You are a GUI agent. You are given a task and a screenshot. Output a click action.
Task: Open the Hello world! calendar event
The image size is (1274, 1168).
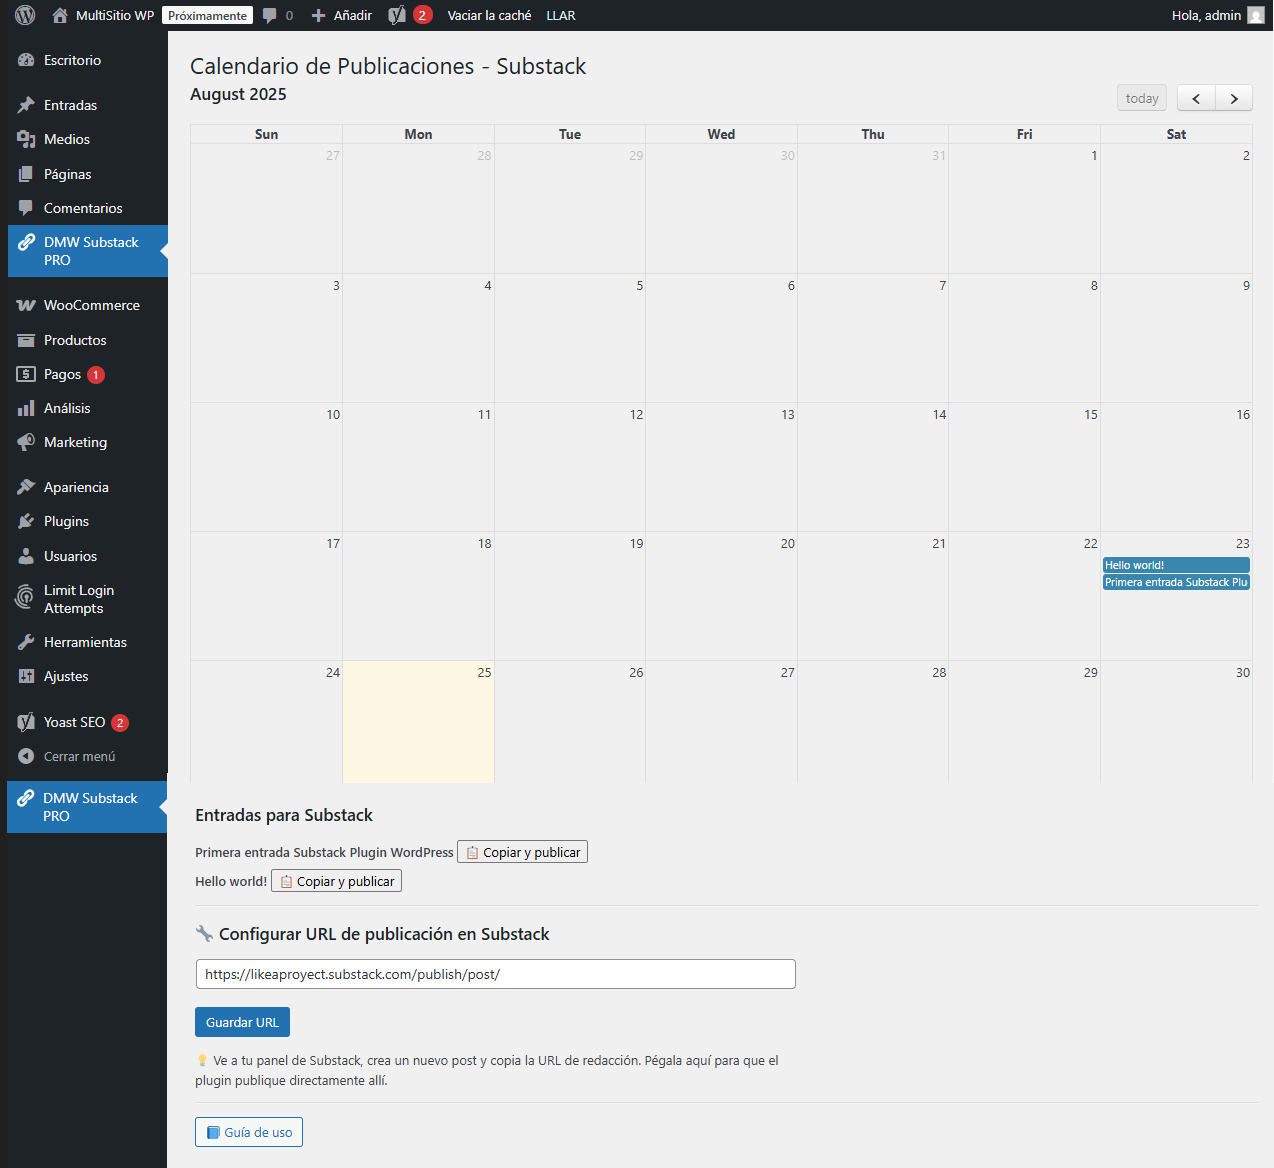tap(1175, 565)
